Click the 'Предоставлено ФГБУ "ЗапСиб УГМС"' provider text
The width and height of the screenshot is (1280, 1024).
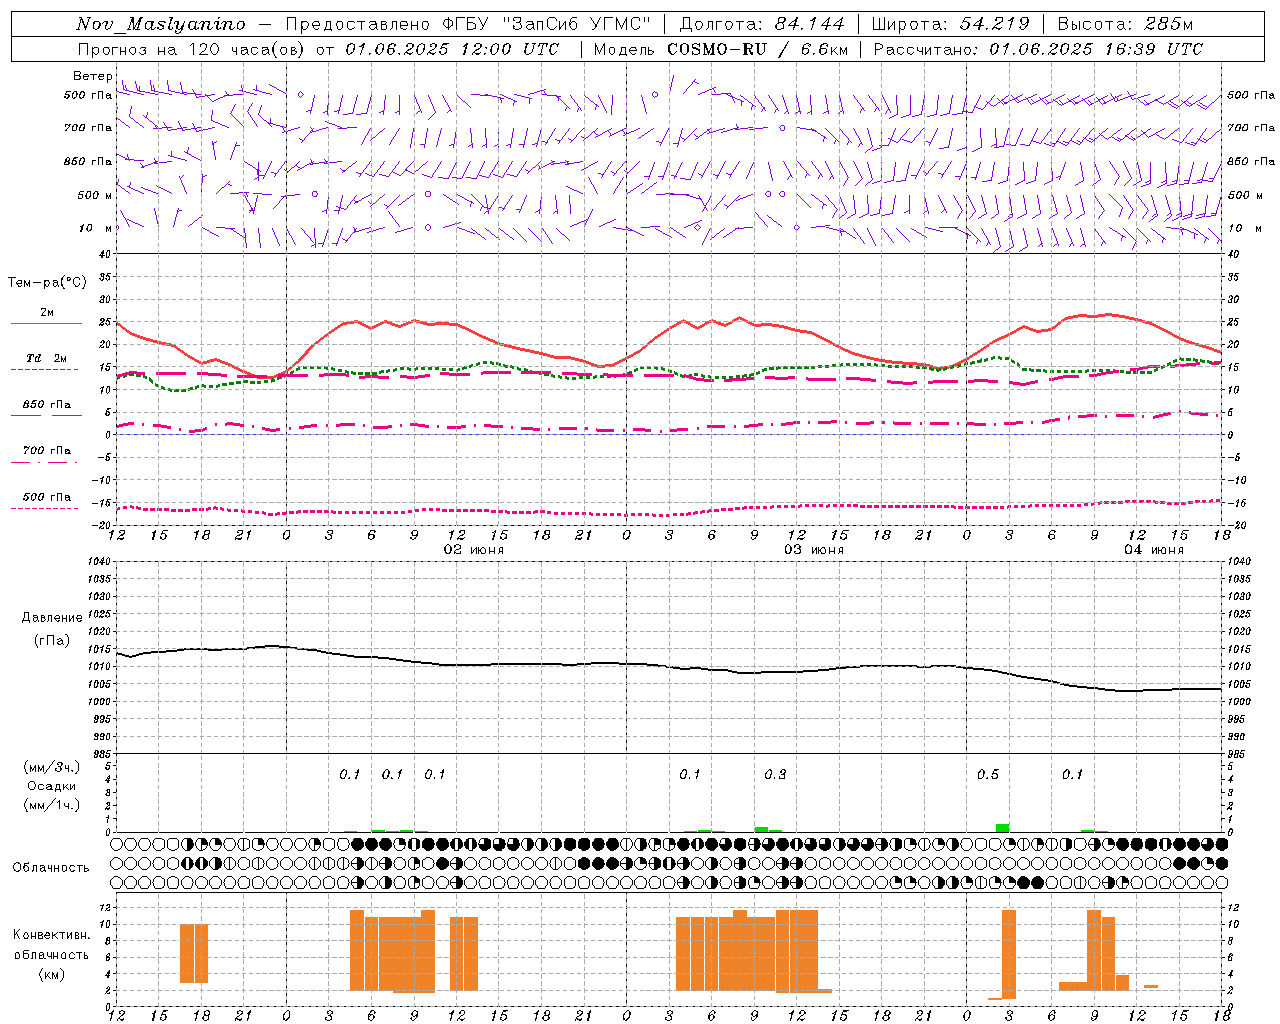tap(467, 24)
